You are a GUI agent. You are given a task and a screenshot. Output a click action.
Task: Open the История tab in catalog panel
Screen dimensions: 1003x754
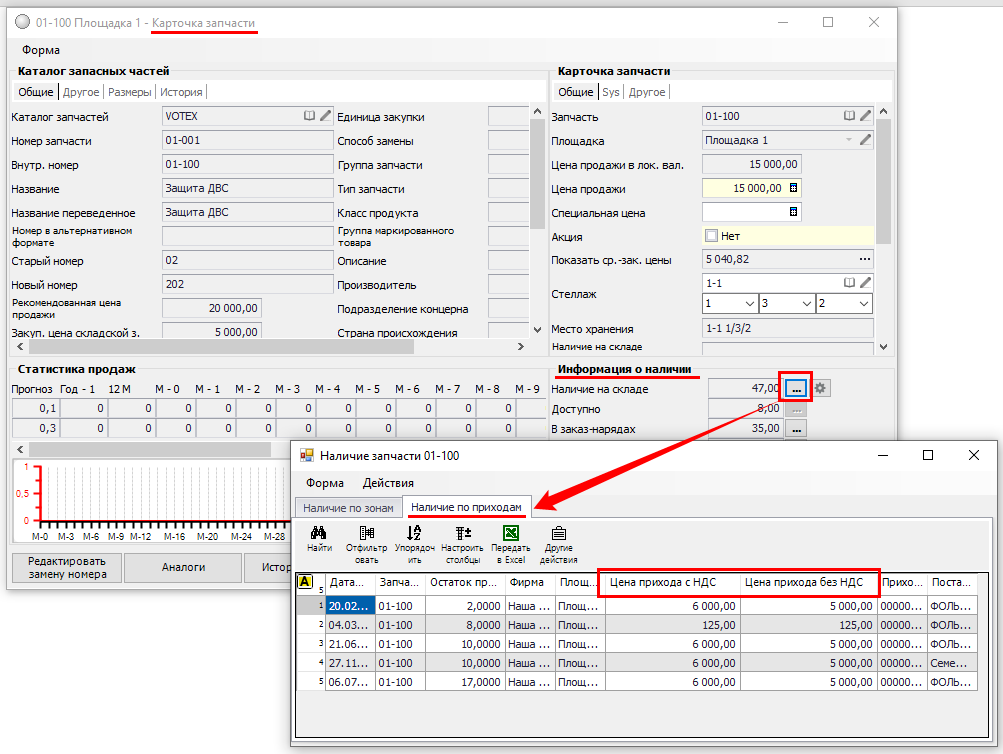pyautogui.click(x=181, y=92)
